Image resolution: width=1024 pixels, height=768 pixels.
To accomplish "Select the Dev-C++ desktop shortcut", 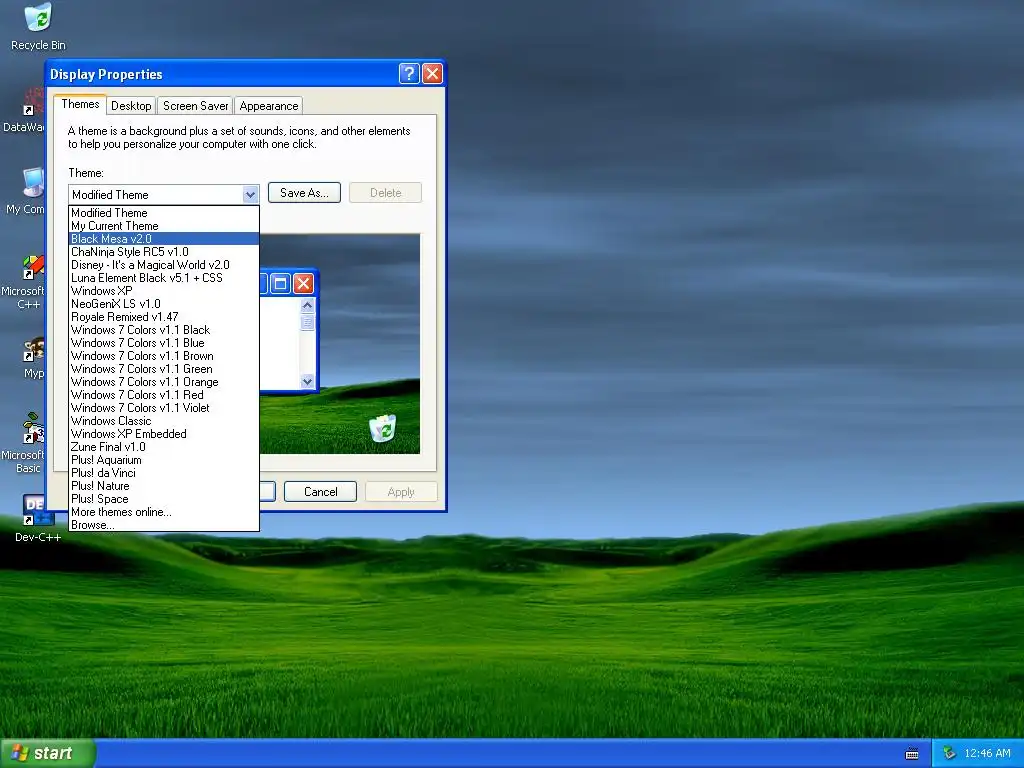I will 37,519.
